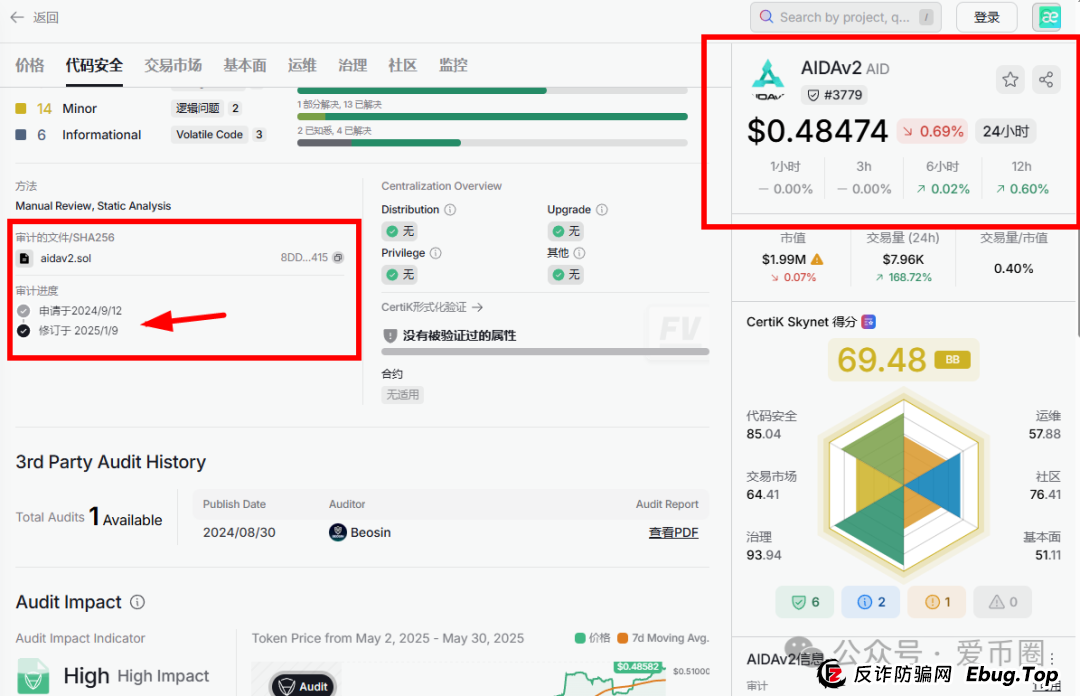1080x696 pixels.
Task: Click the file icon beside aidav2.sol
Action: click(x=23, y=258)
